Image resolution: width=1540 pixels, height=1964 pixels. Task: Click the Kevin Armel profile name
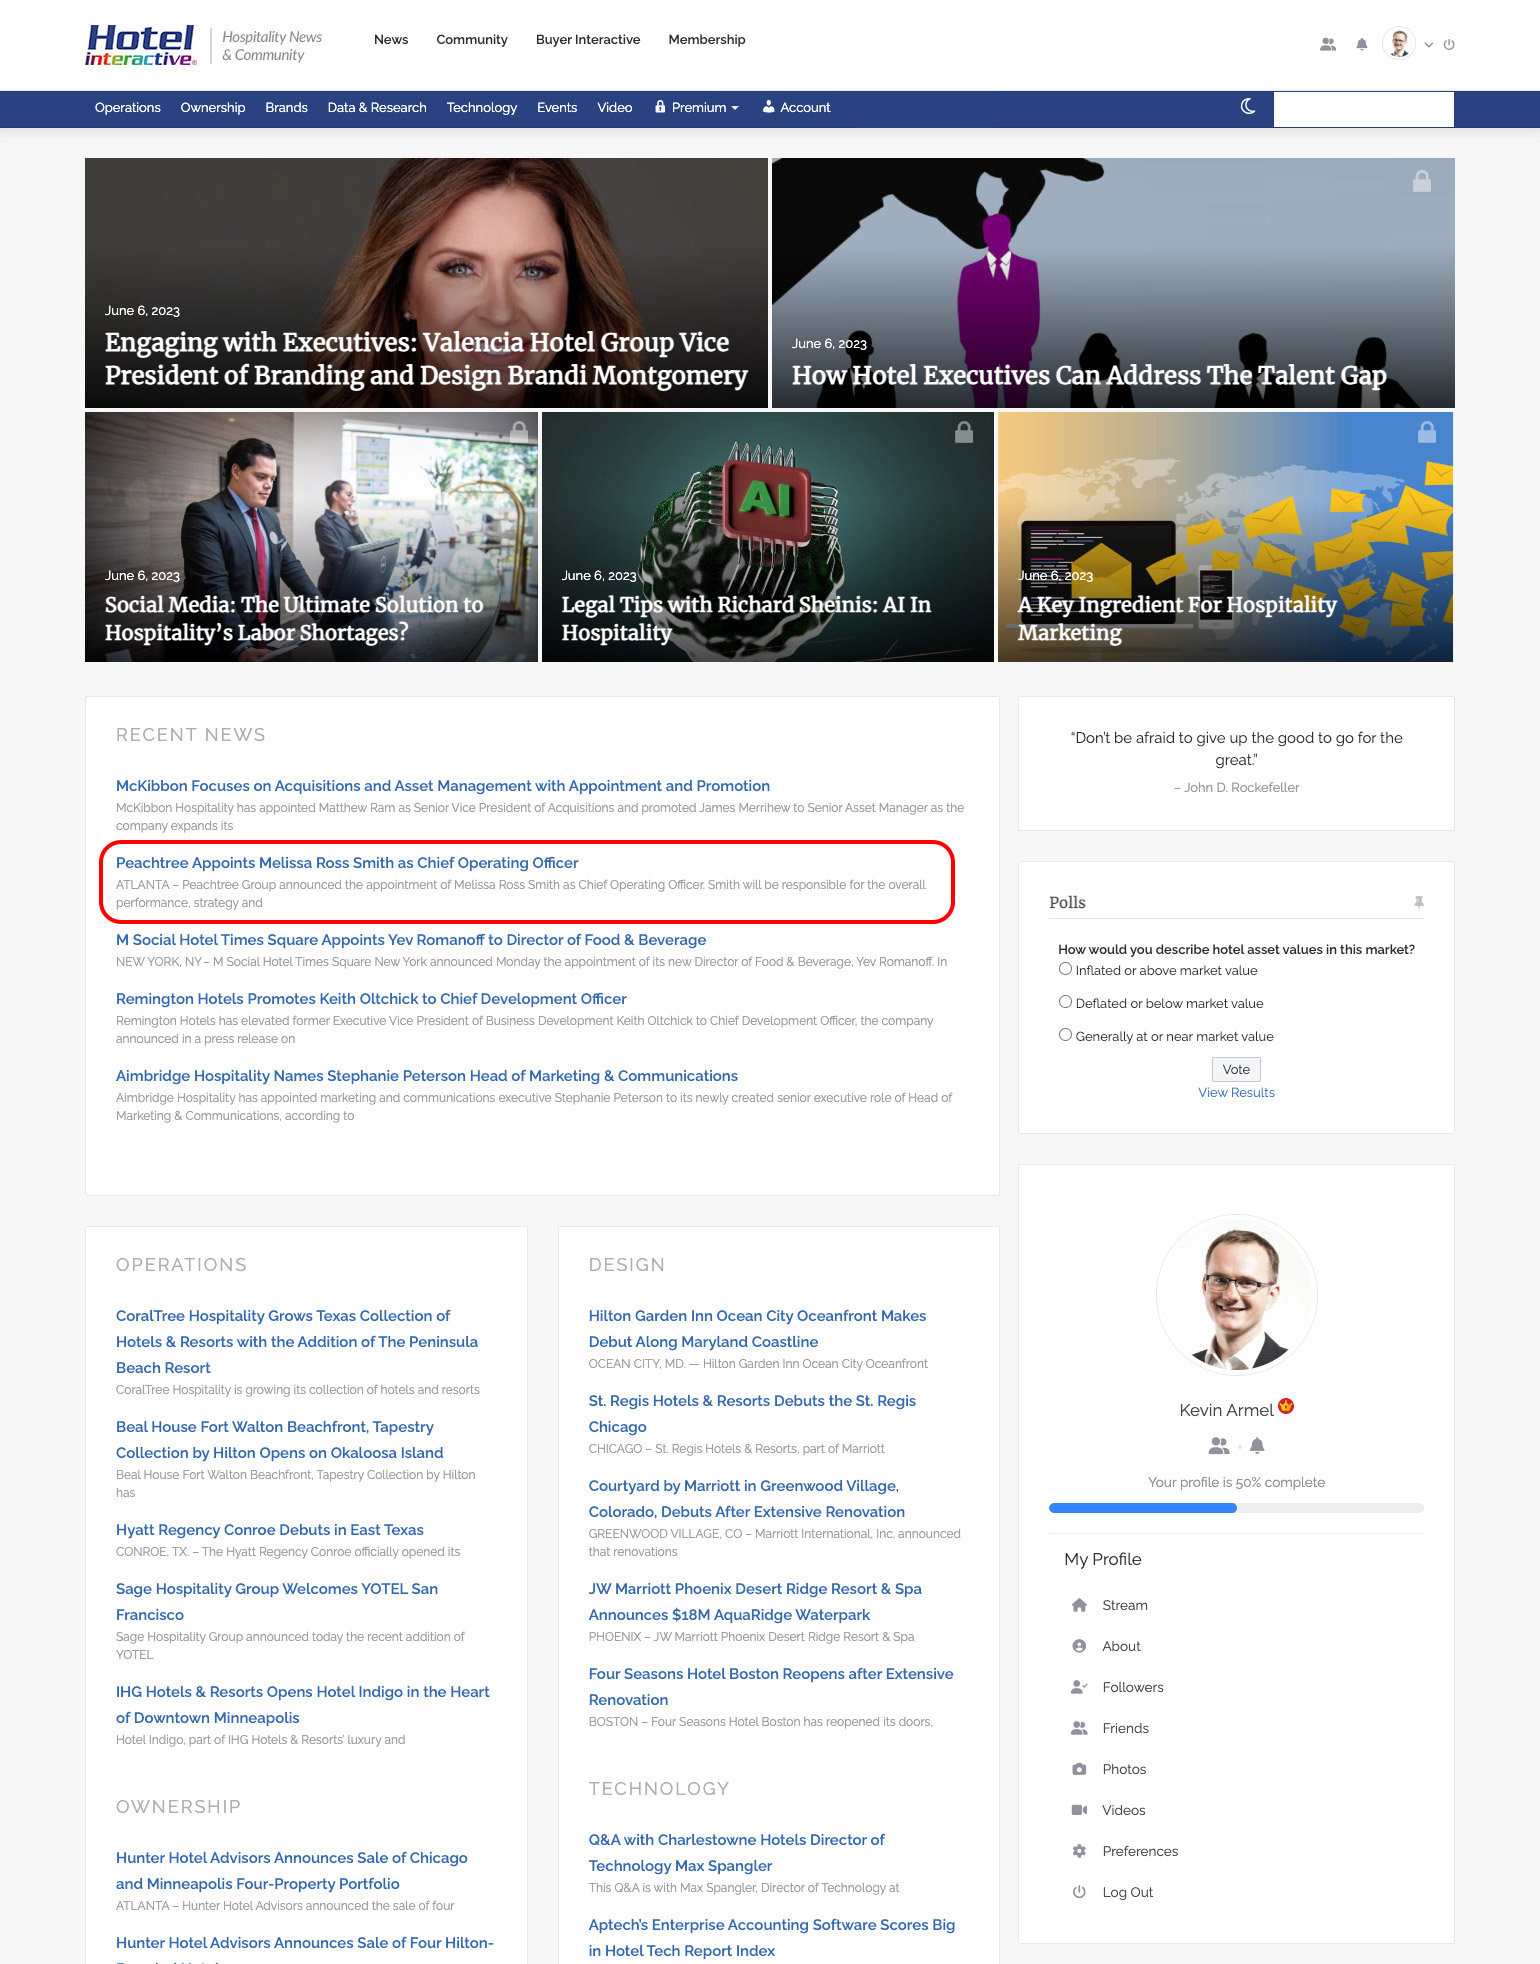(1226, 1410)
